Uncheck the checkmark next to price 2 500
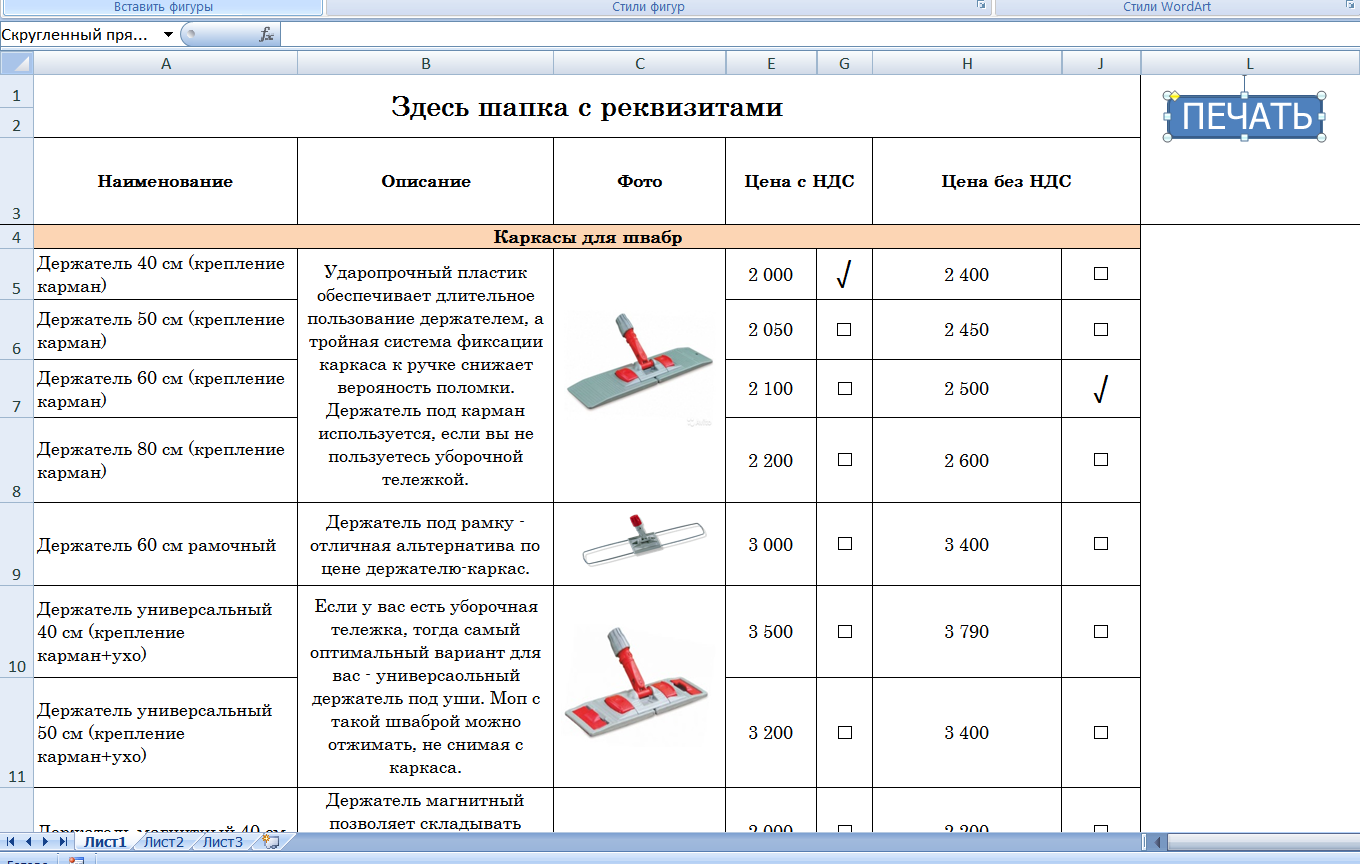Image resolution: width=1360 pixels, height=864 pixels. pyautogui.click(x=1101, y=390)
